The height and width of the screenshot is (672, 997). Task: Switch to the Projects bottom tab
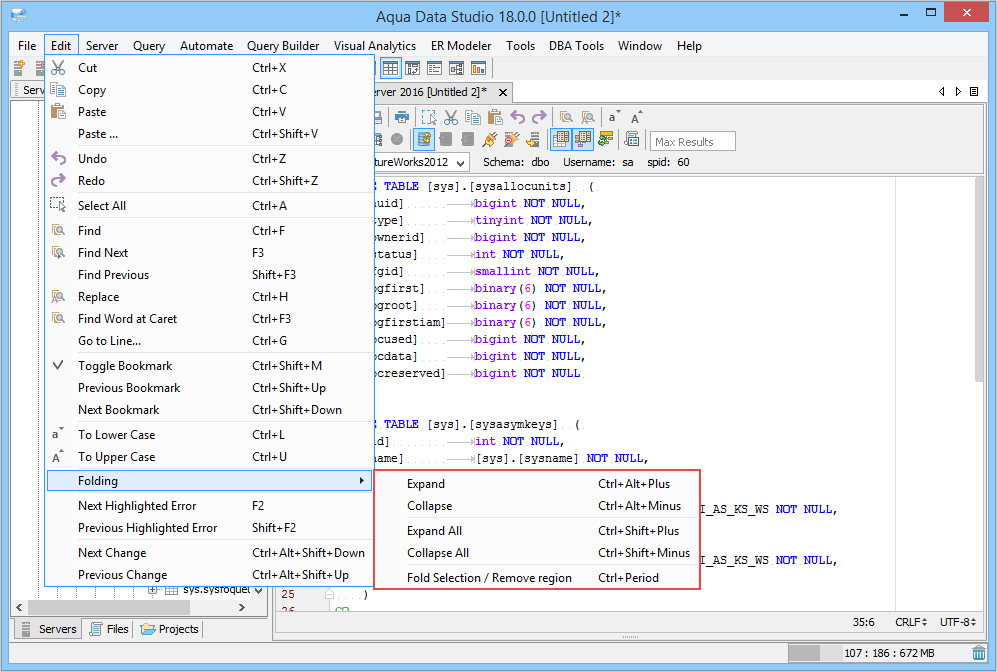point(170,629)
